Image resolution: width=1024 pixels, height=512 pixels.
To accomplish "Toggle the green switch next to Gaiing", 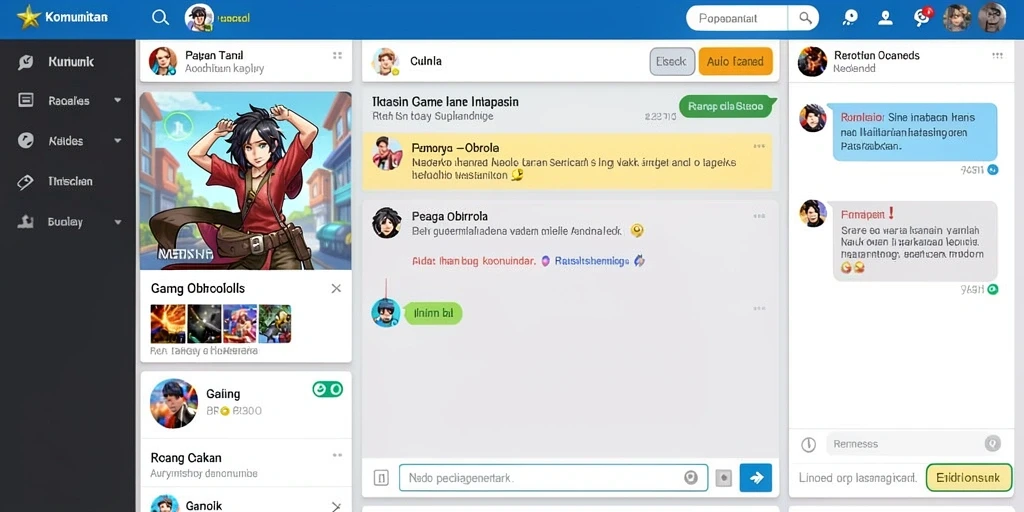I will [x=327, y=390].
